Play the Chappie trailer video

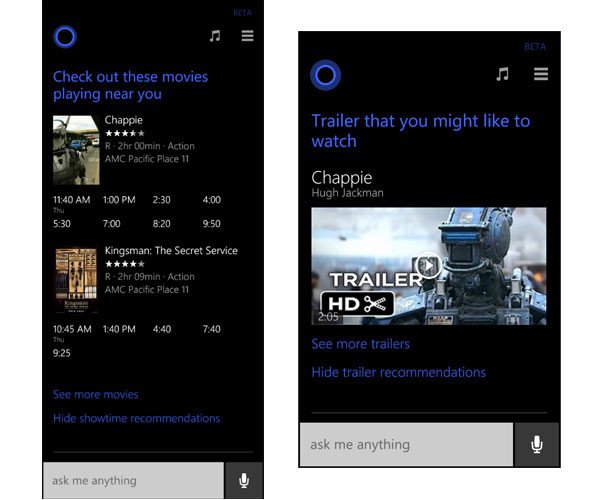coord(429,266)
